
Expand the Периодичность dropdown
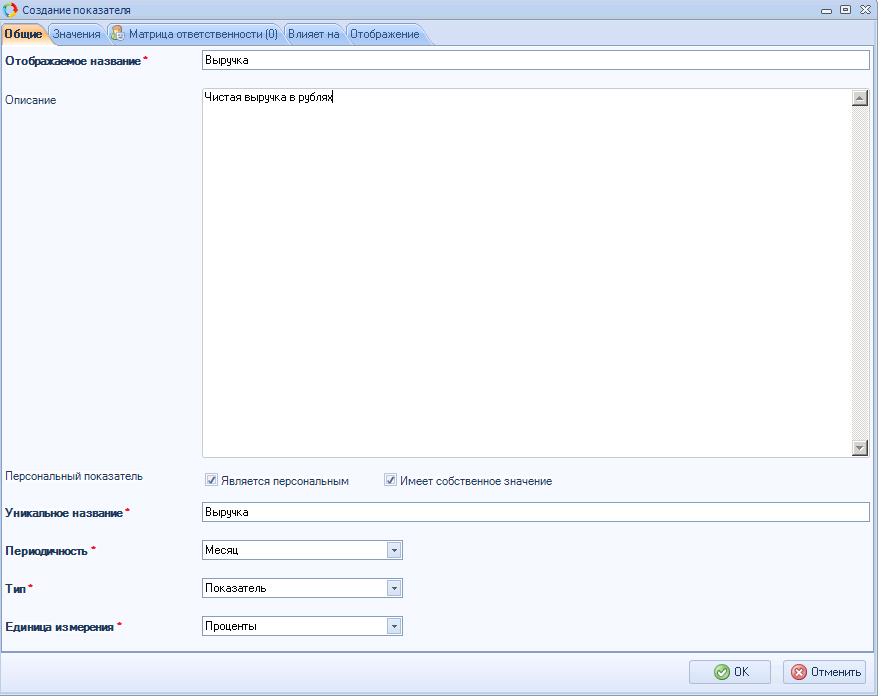point(394,550)
